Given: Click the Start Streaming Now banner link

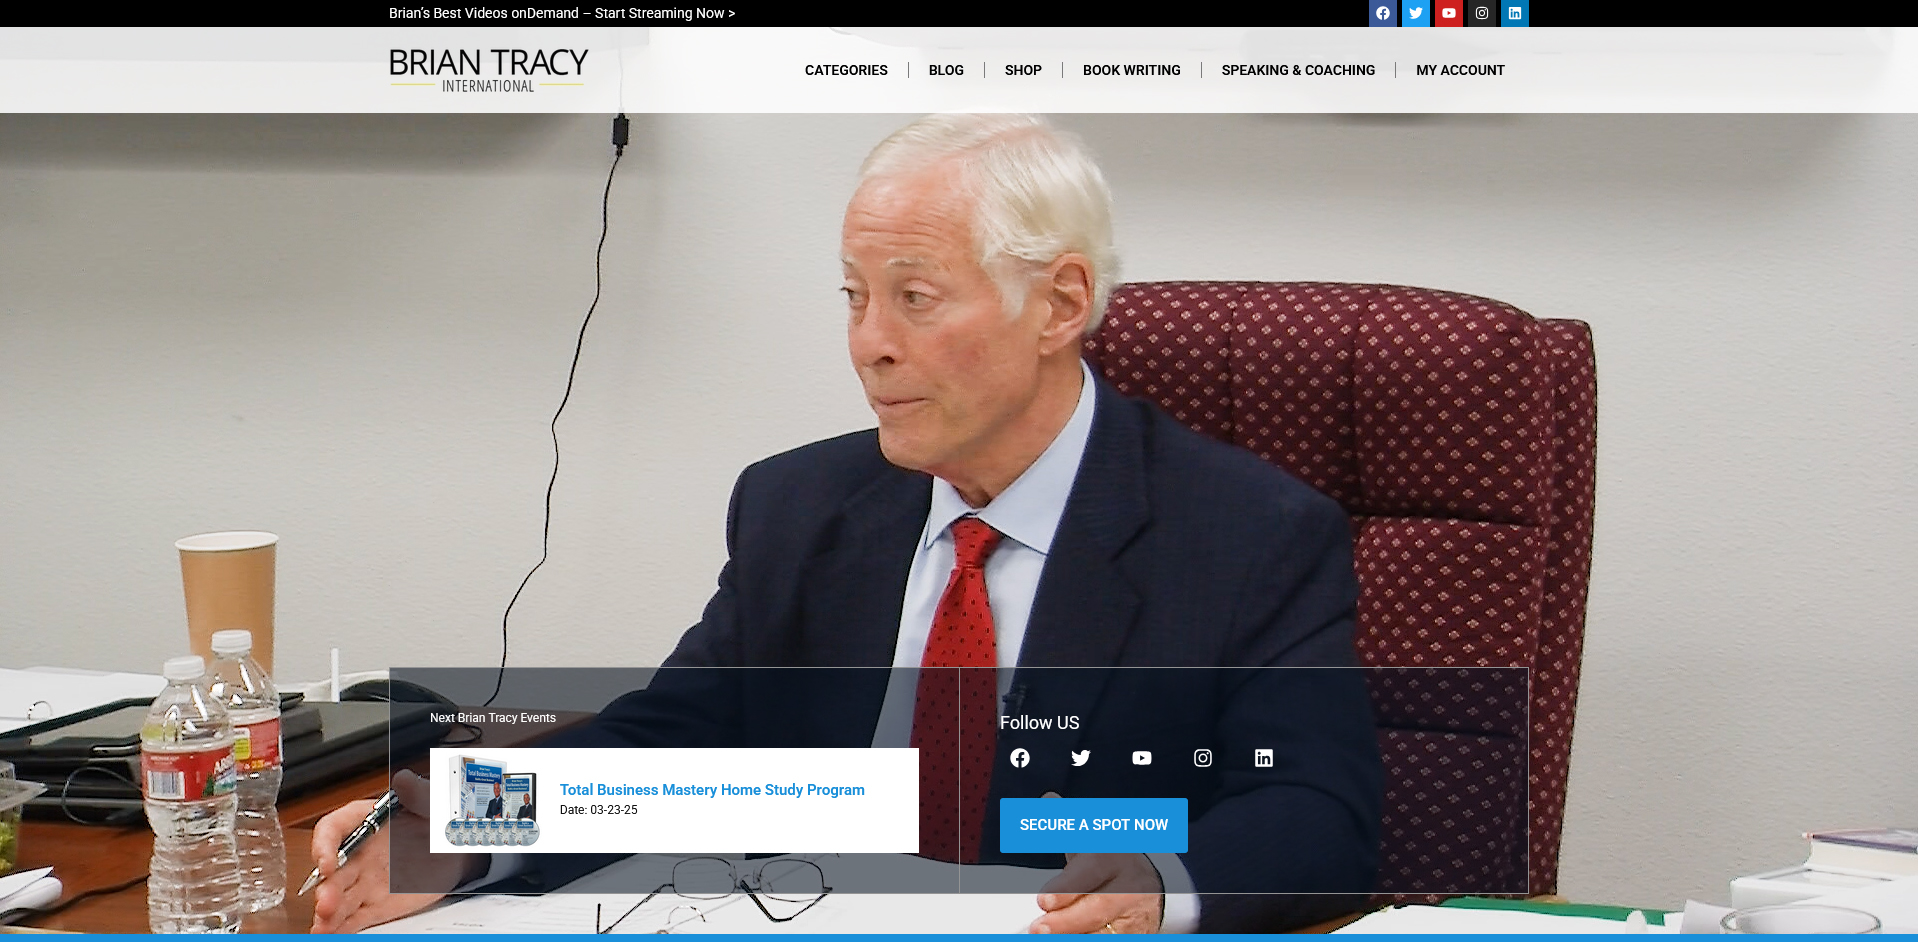Looking at the screenshot, I should 561,13.
